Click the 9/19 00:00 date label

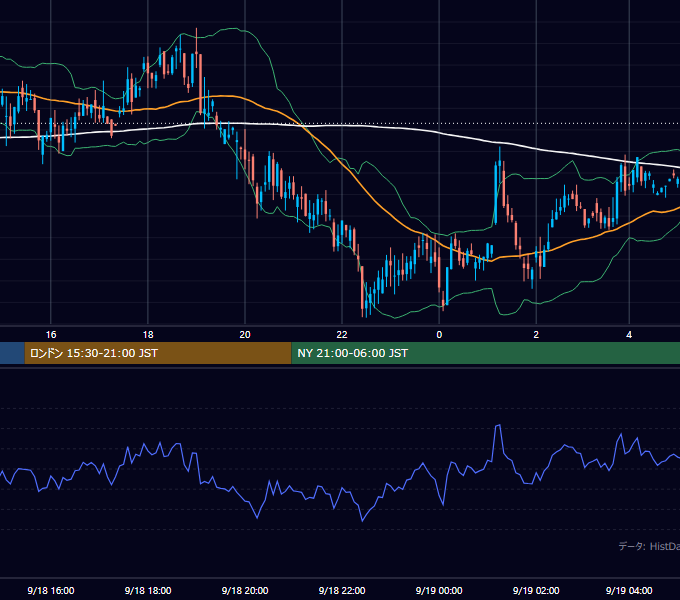[439, 590]
